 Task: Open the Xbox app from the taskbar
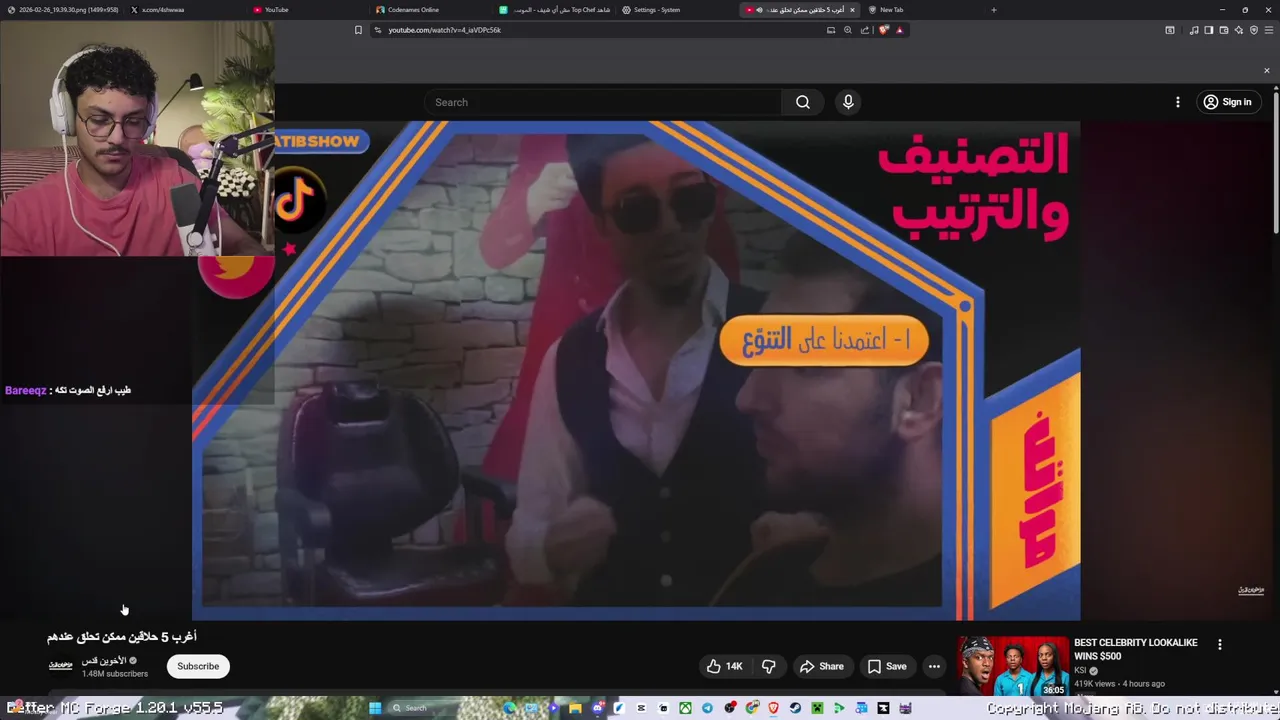coord(685,708)
